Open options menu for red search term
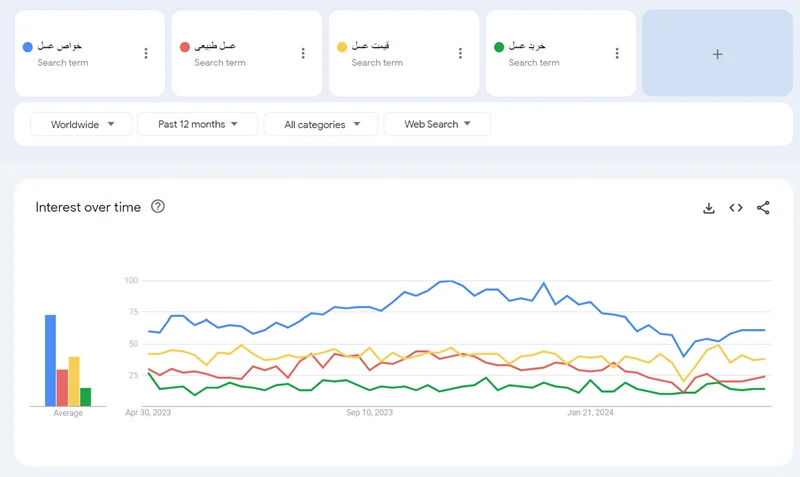Screen dimensions: 800x477 click(x=303, y=54)
